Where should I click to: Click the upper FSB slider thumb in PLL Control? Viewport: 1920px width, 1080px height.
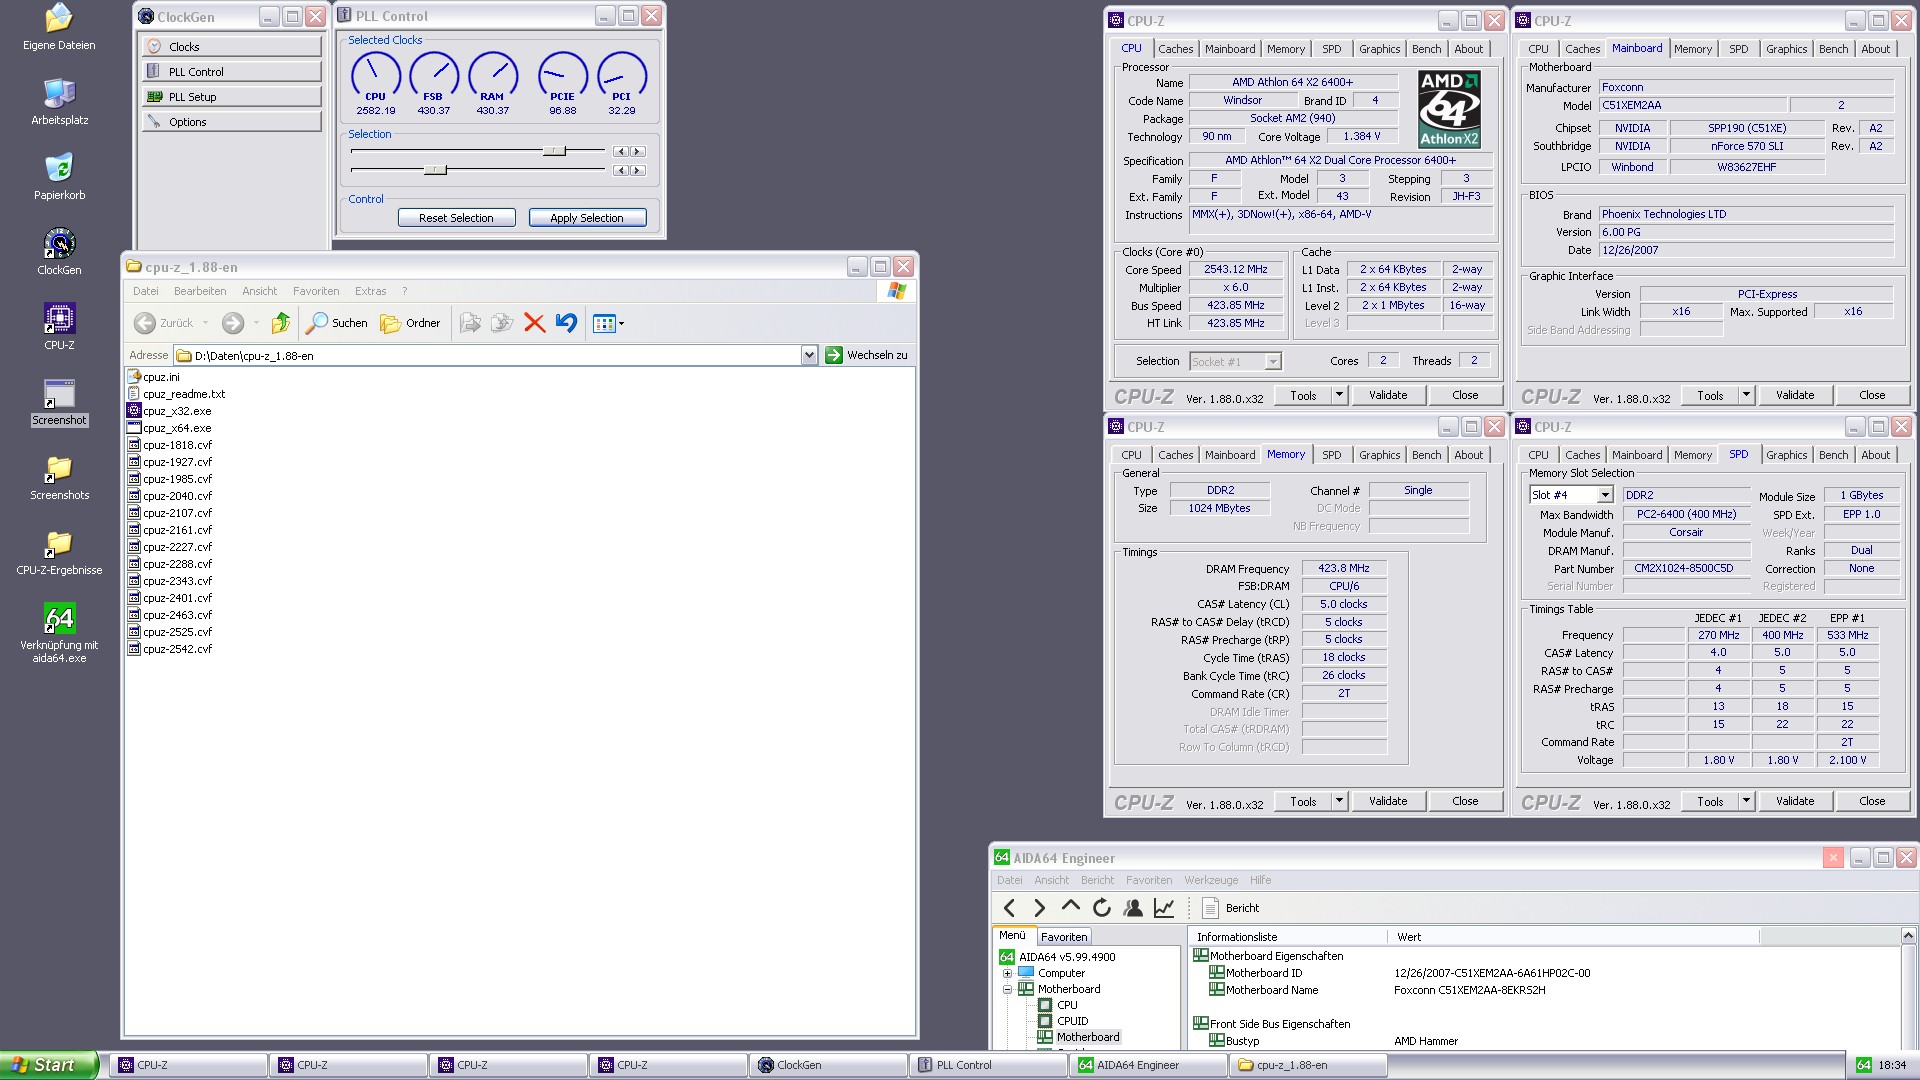555,151
